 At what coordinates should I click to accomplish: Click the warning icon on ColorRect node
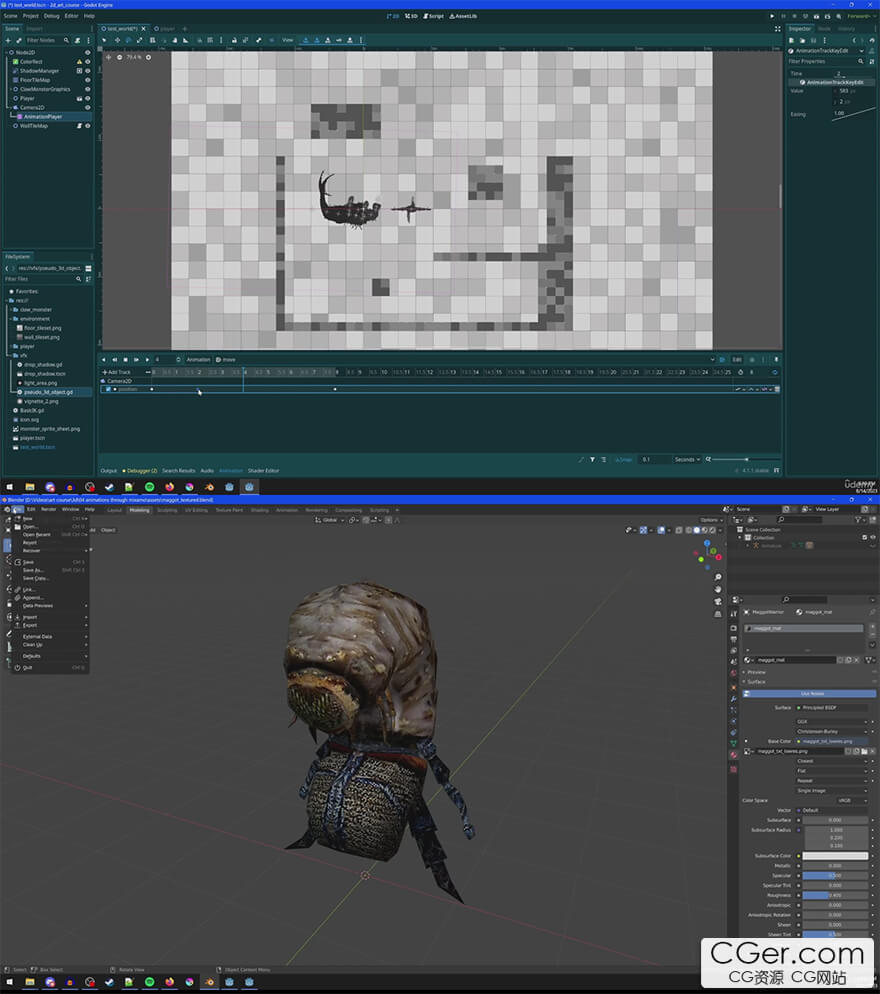[x=79, y=61]
